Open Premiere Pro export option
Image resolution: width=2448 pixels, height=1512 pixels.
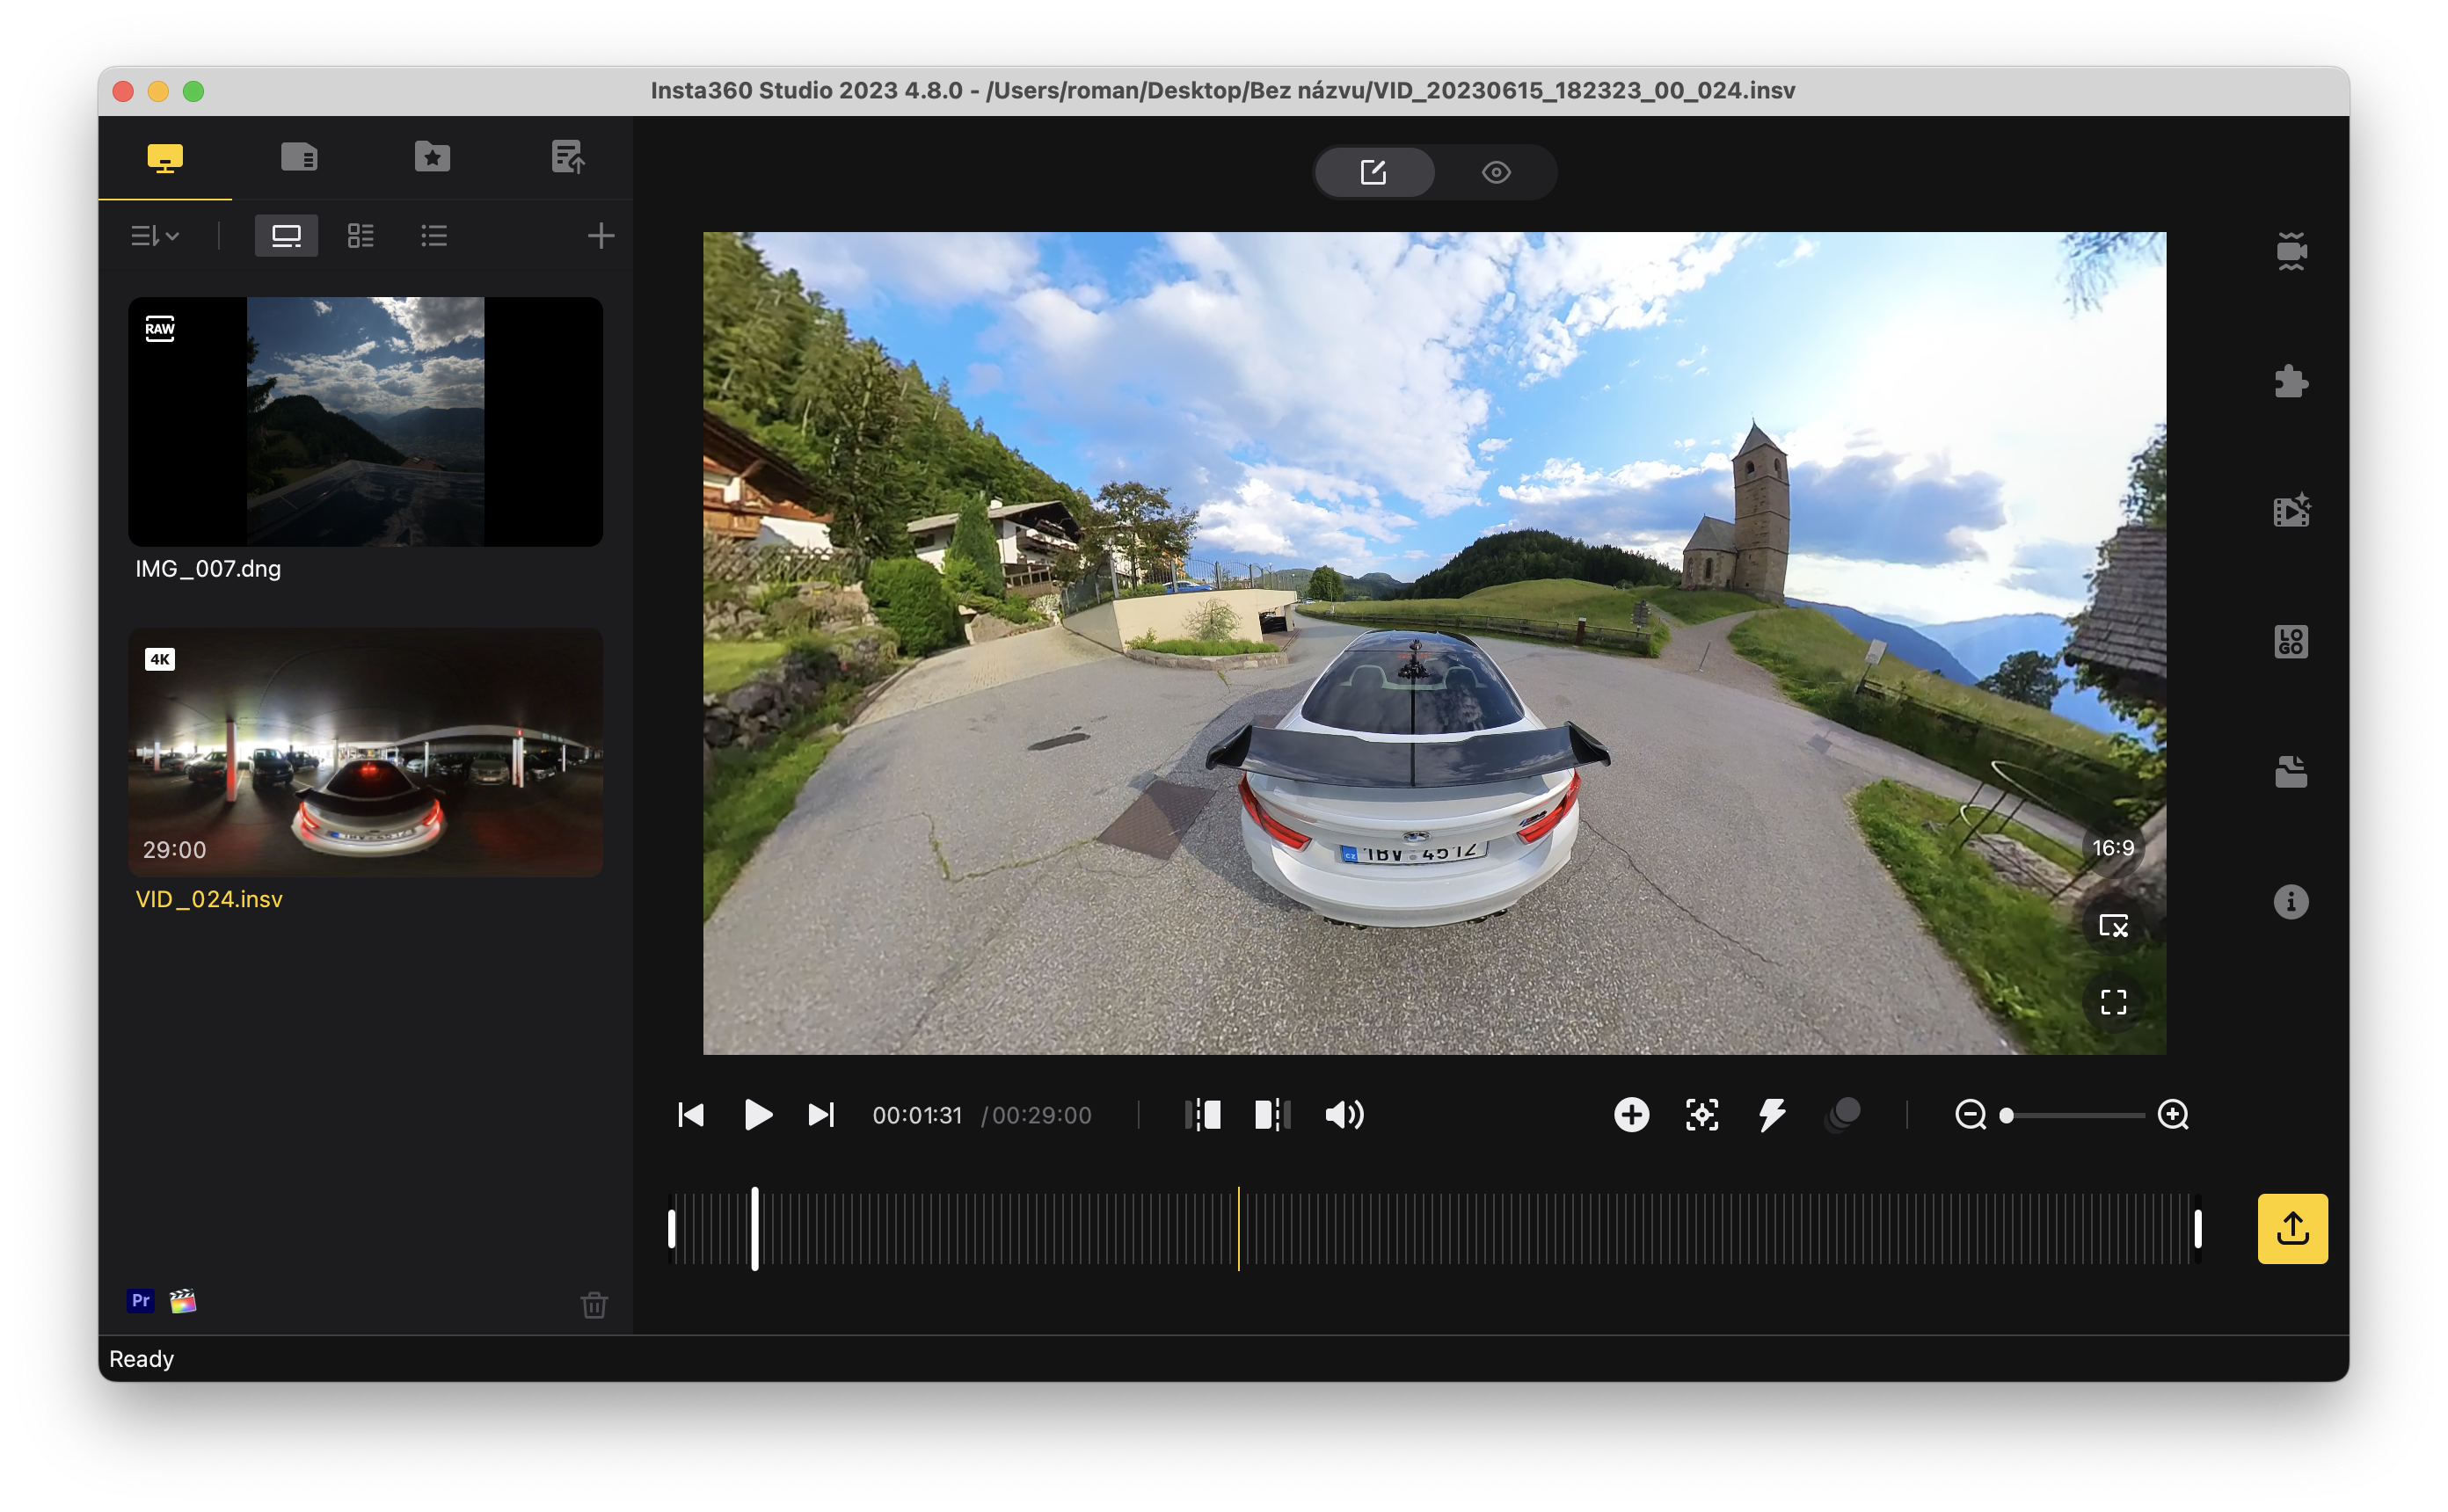[x=140, y=1301]
